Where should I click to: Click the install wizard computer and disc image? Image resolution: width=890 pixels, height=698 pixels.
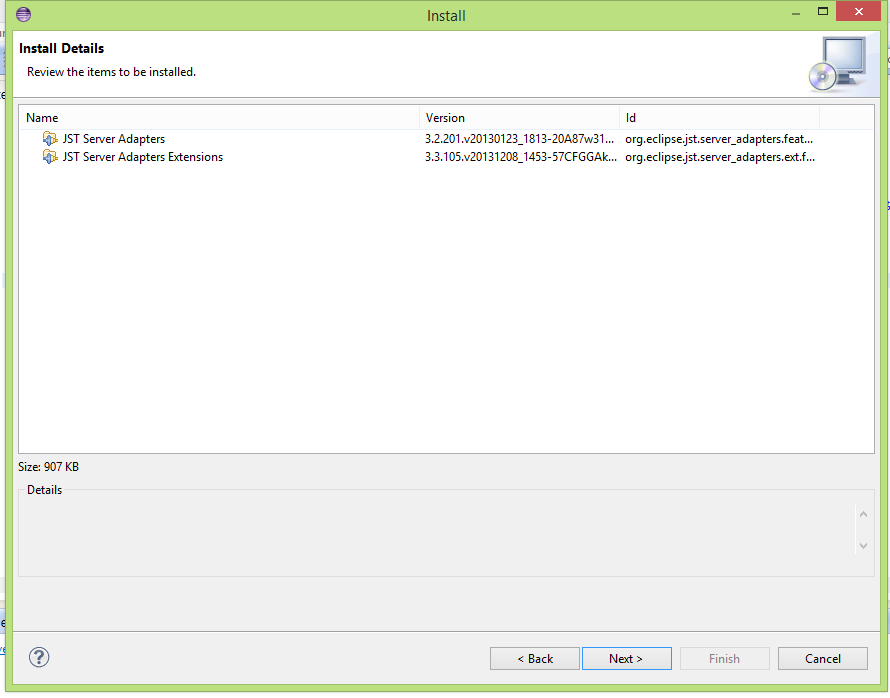(838, 64)
